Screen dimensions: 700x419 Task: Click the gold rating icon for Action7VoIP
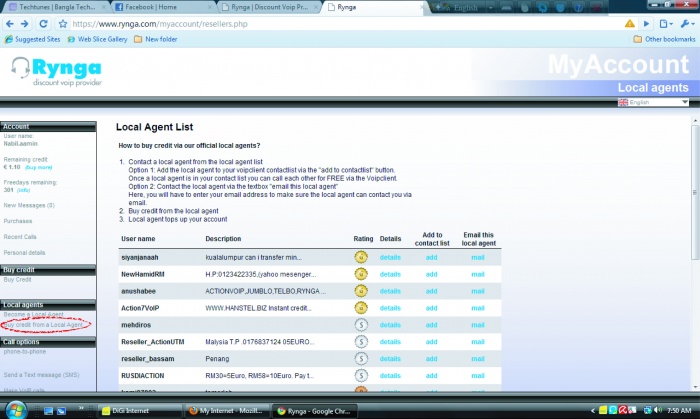coord(361,308)
